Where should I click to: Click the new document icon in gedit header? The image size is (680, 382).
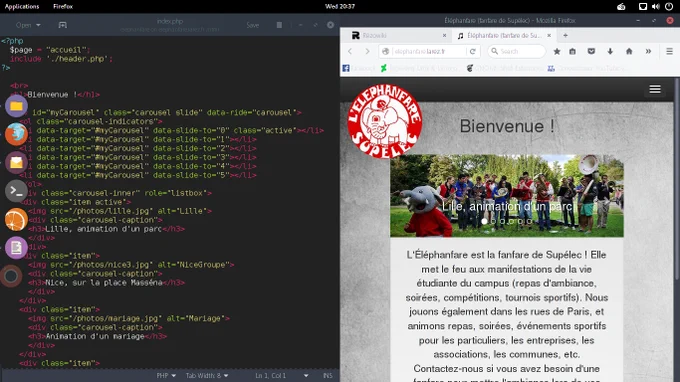tap(62, 25)
